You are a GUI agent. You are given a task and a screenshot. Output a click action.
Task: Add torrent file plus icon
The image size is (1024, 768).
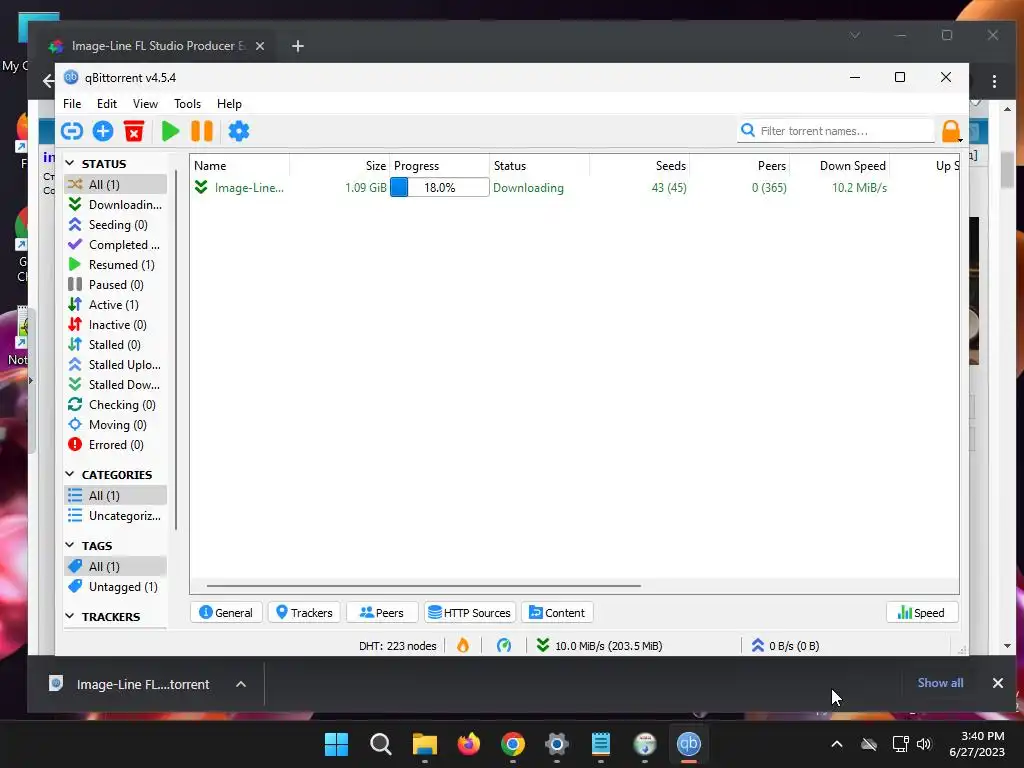coord(103,131)
